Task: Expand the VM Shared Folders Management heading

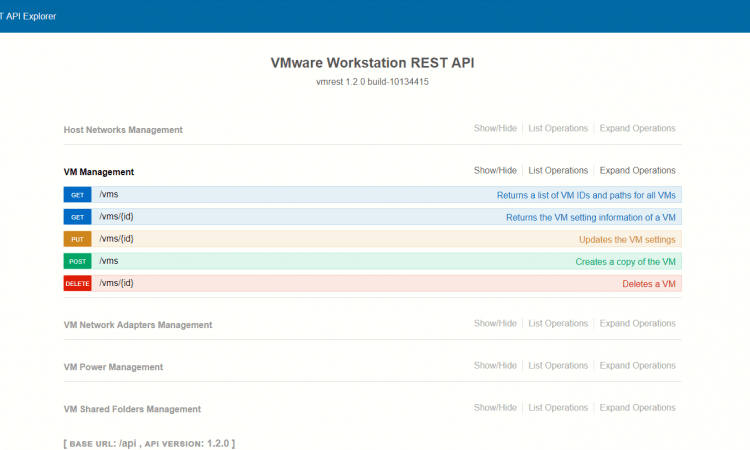Action: tap(132, 409)
